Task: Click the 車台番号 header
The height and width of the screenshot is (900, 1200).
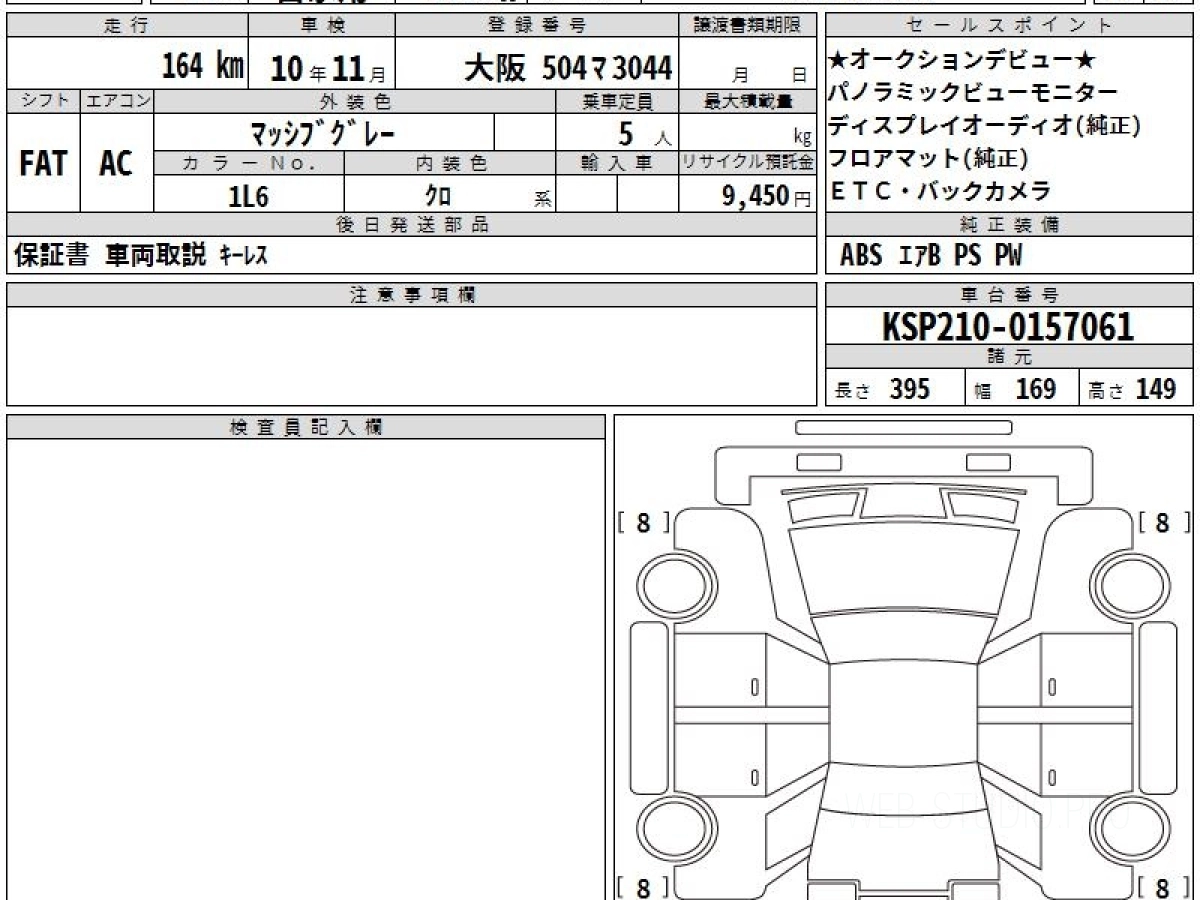Action: click(1009, 294)
